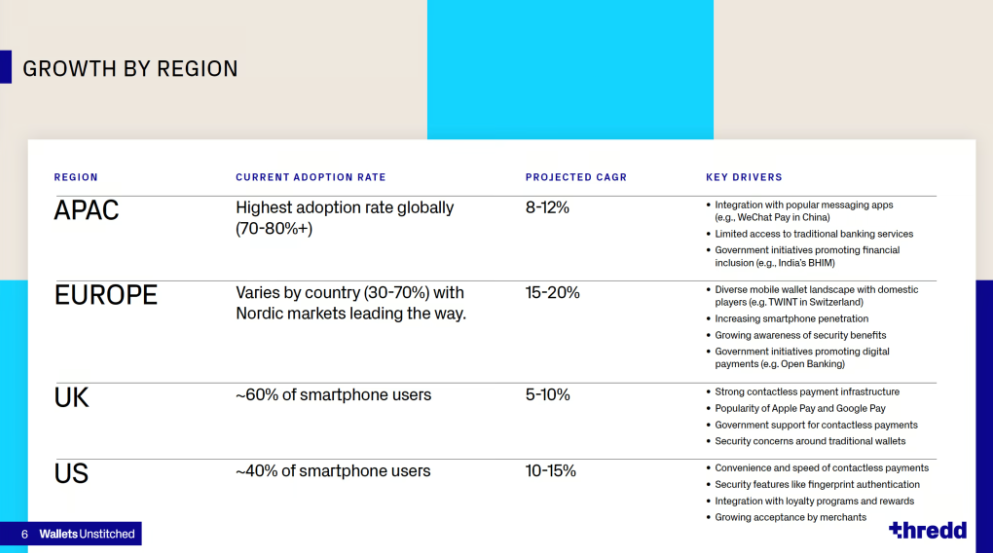Image resolution: width=993 pixels, height=553 pixels.
Task: Select the EUROPE region label
Action: point(106,295)
